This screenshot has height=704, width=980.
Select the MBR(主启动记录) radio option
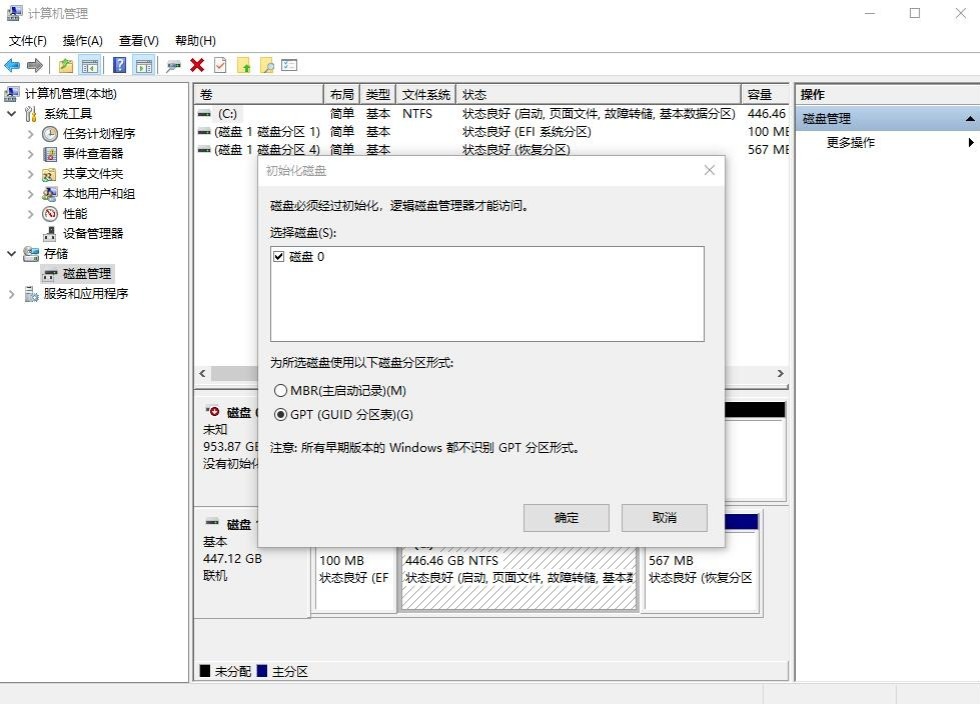point(280,391)
